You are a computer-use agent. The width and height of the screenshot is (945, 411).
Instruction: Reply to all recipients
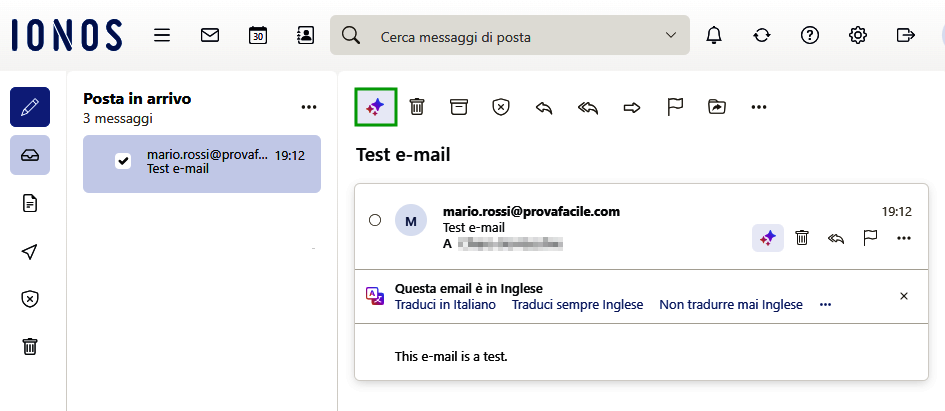pos(588,107)
